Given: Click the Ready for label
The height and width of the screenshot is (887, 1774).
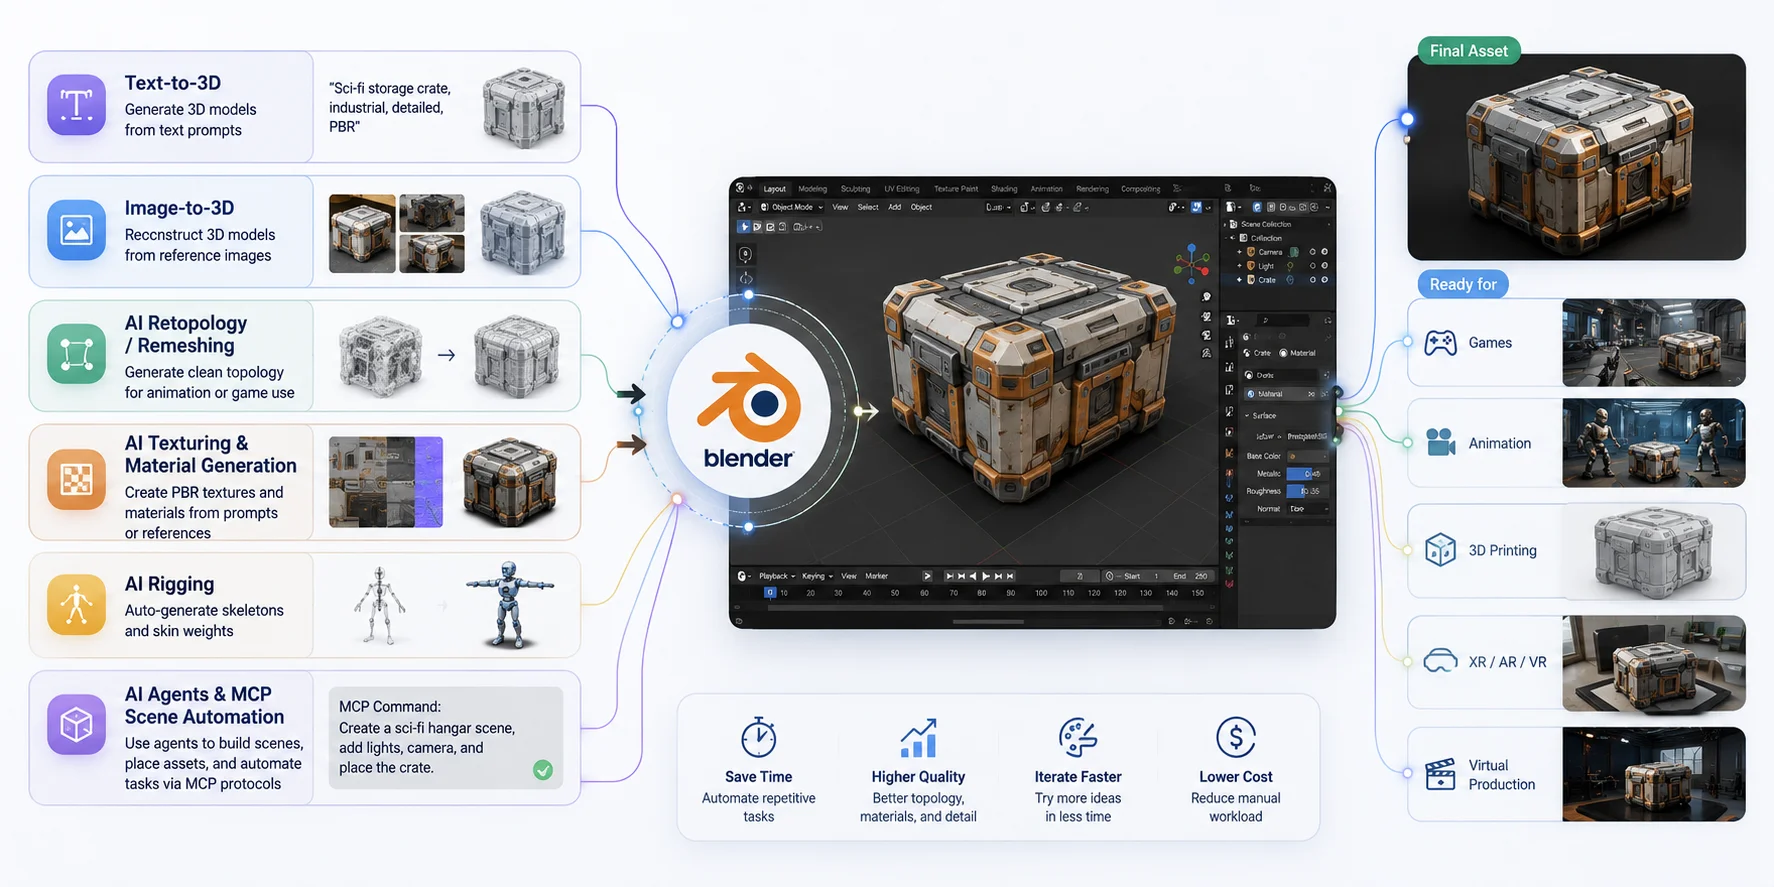Looking at the screenshot, I should 1463,284.
